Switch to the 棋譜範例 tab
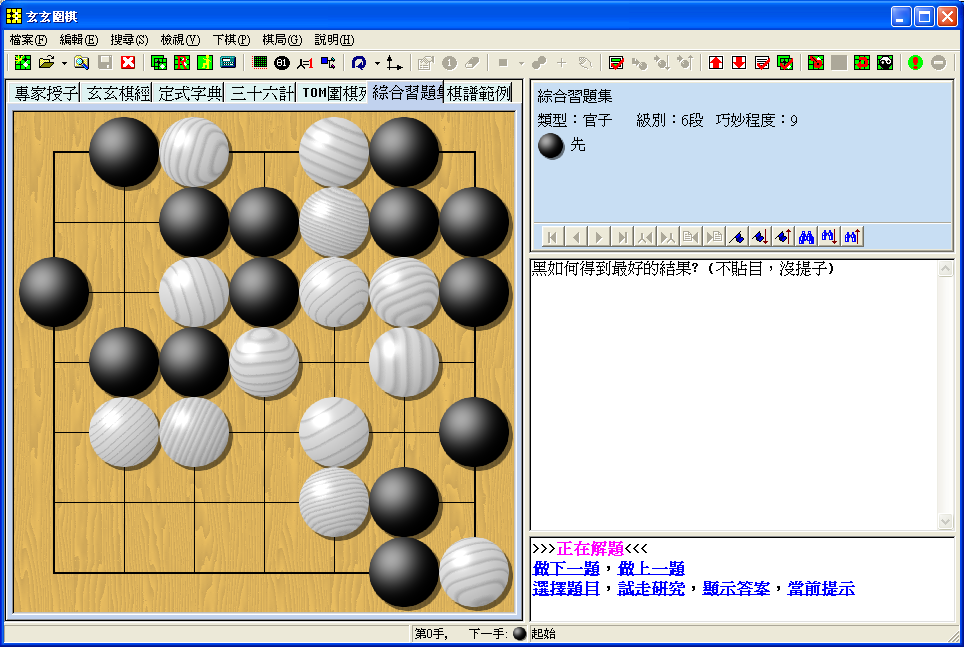The height and width of the screenshot is (647, 964). pos(480,93)
